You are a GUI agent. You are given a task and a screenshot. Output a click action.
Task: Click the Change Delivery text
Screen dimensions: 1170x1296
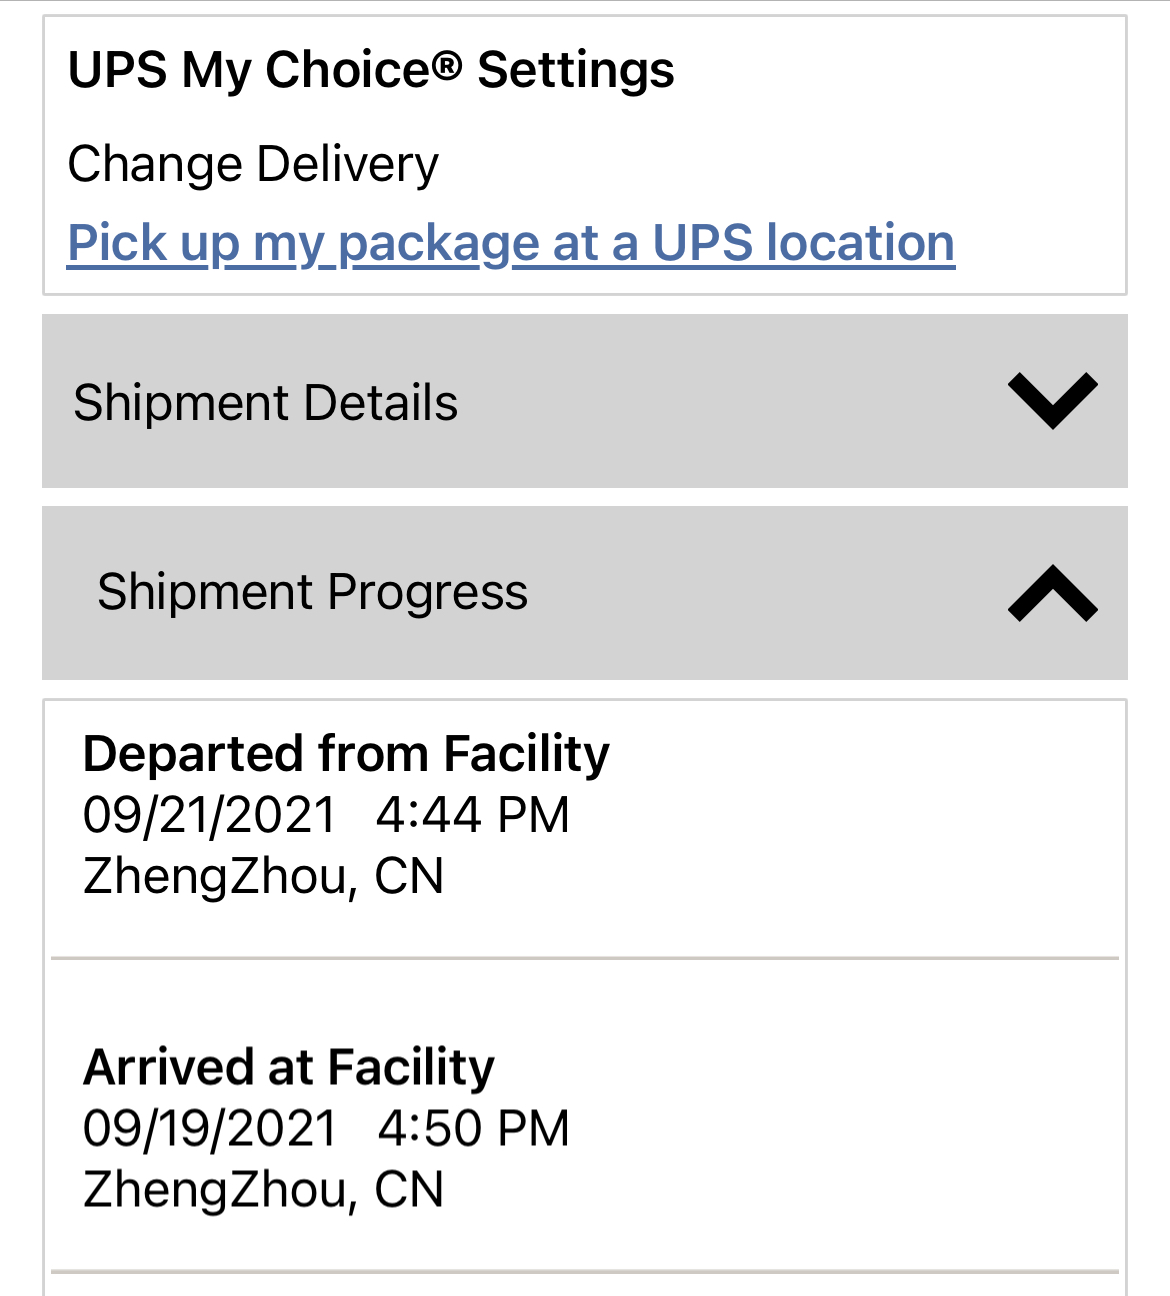click(253, 164)
